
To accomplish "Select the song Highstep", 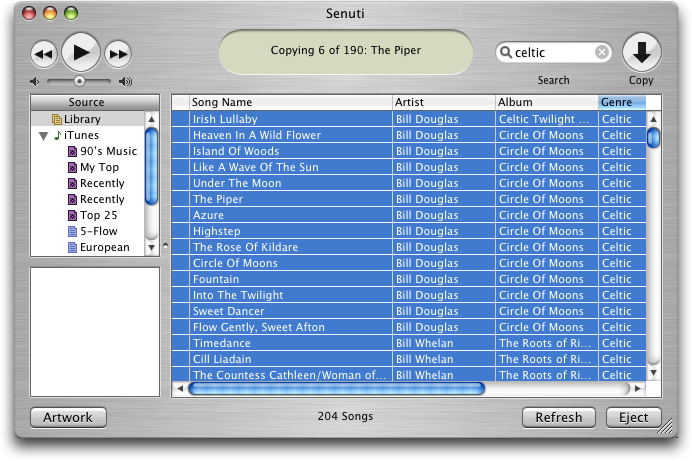I will (x=217, y=231).
